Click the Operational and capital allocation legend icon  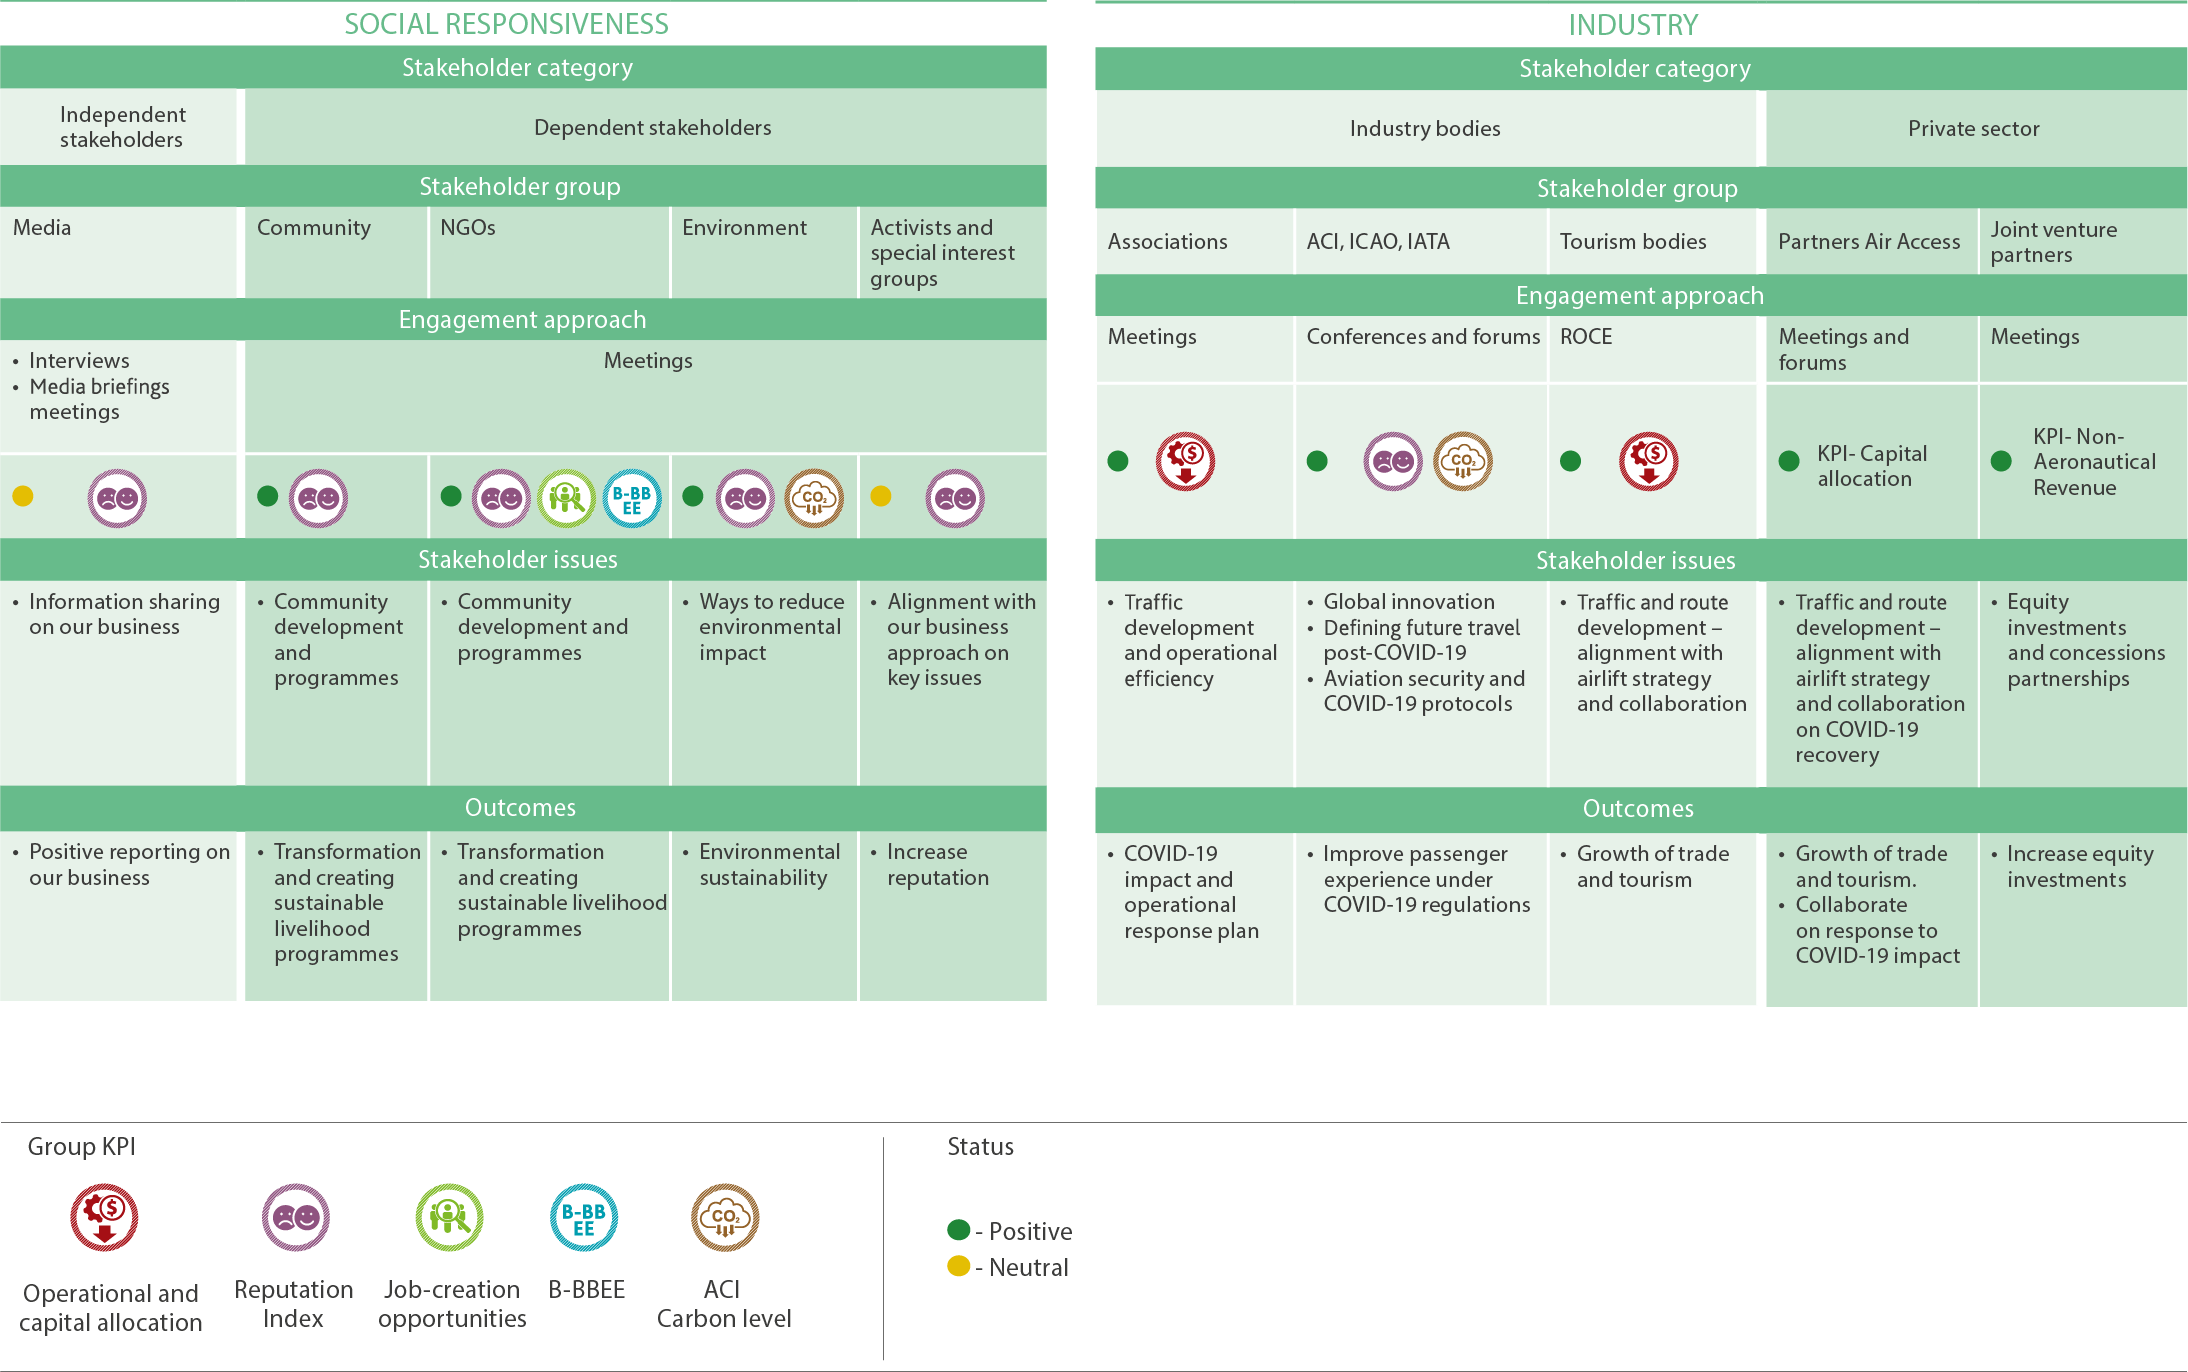[104, 1217]
